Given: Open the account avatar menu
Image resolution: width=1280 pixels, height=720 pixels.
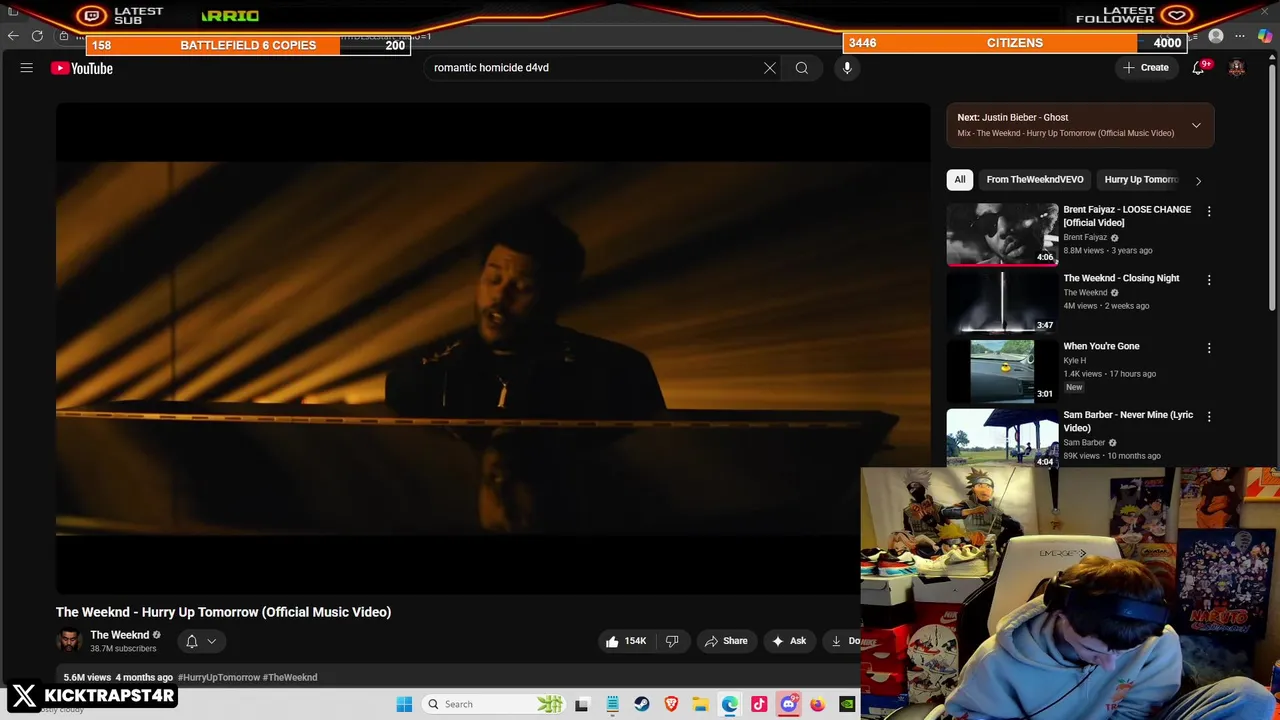Looking at the screenshot, I should click(1237, 68).
